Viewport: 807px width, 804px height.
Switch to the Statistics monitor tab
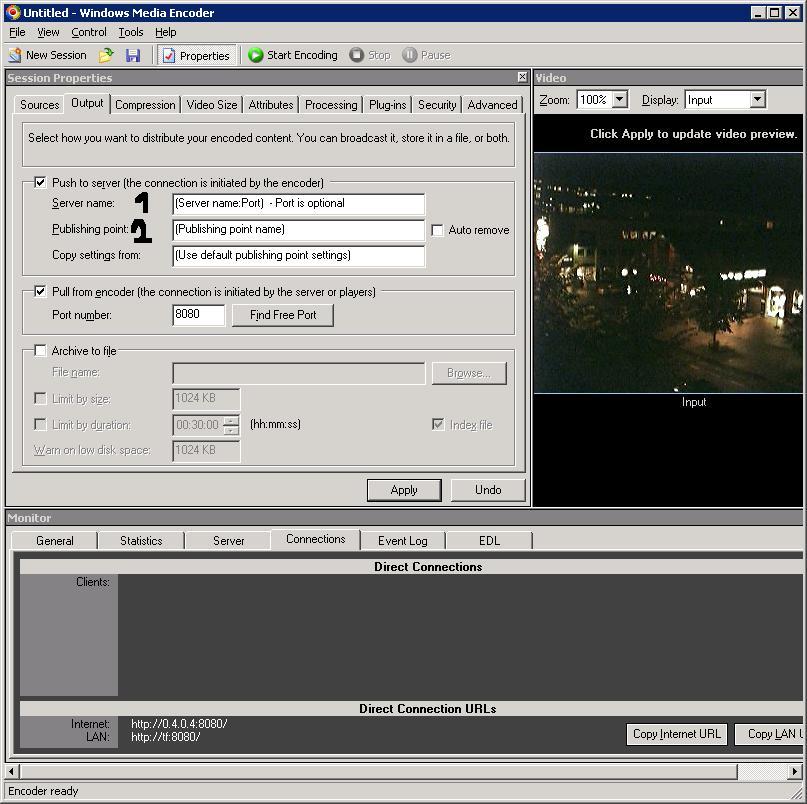click(141, 541)
